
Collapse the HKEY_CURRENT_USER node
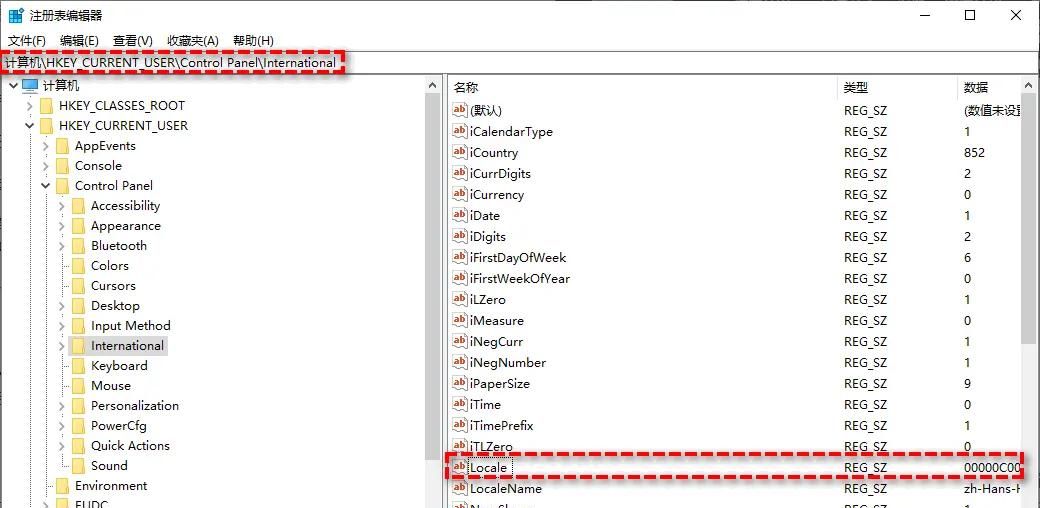tap(29, 125)
